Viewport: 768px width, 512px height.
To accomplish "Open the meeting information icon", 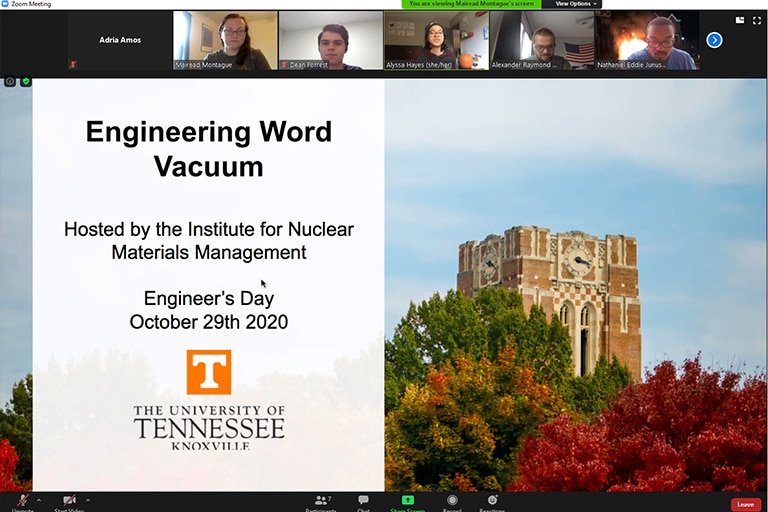I will [10, 81].
